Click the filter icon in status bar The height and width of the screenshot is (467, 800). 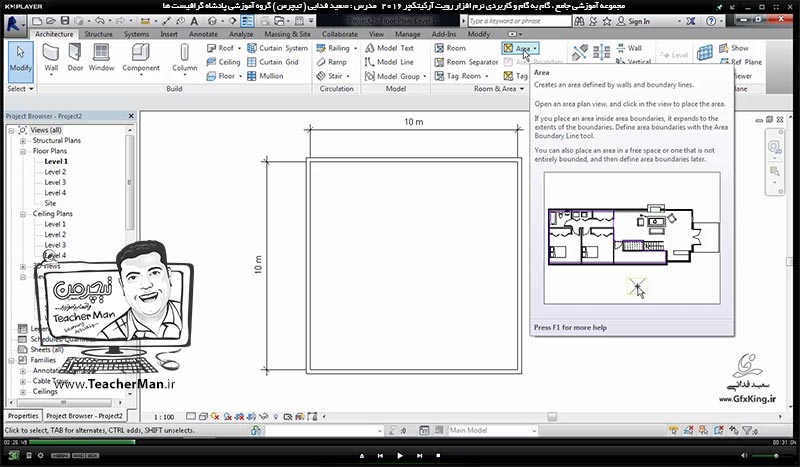(x=748, y=431)
